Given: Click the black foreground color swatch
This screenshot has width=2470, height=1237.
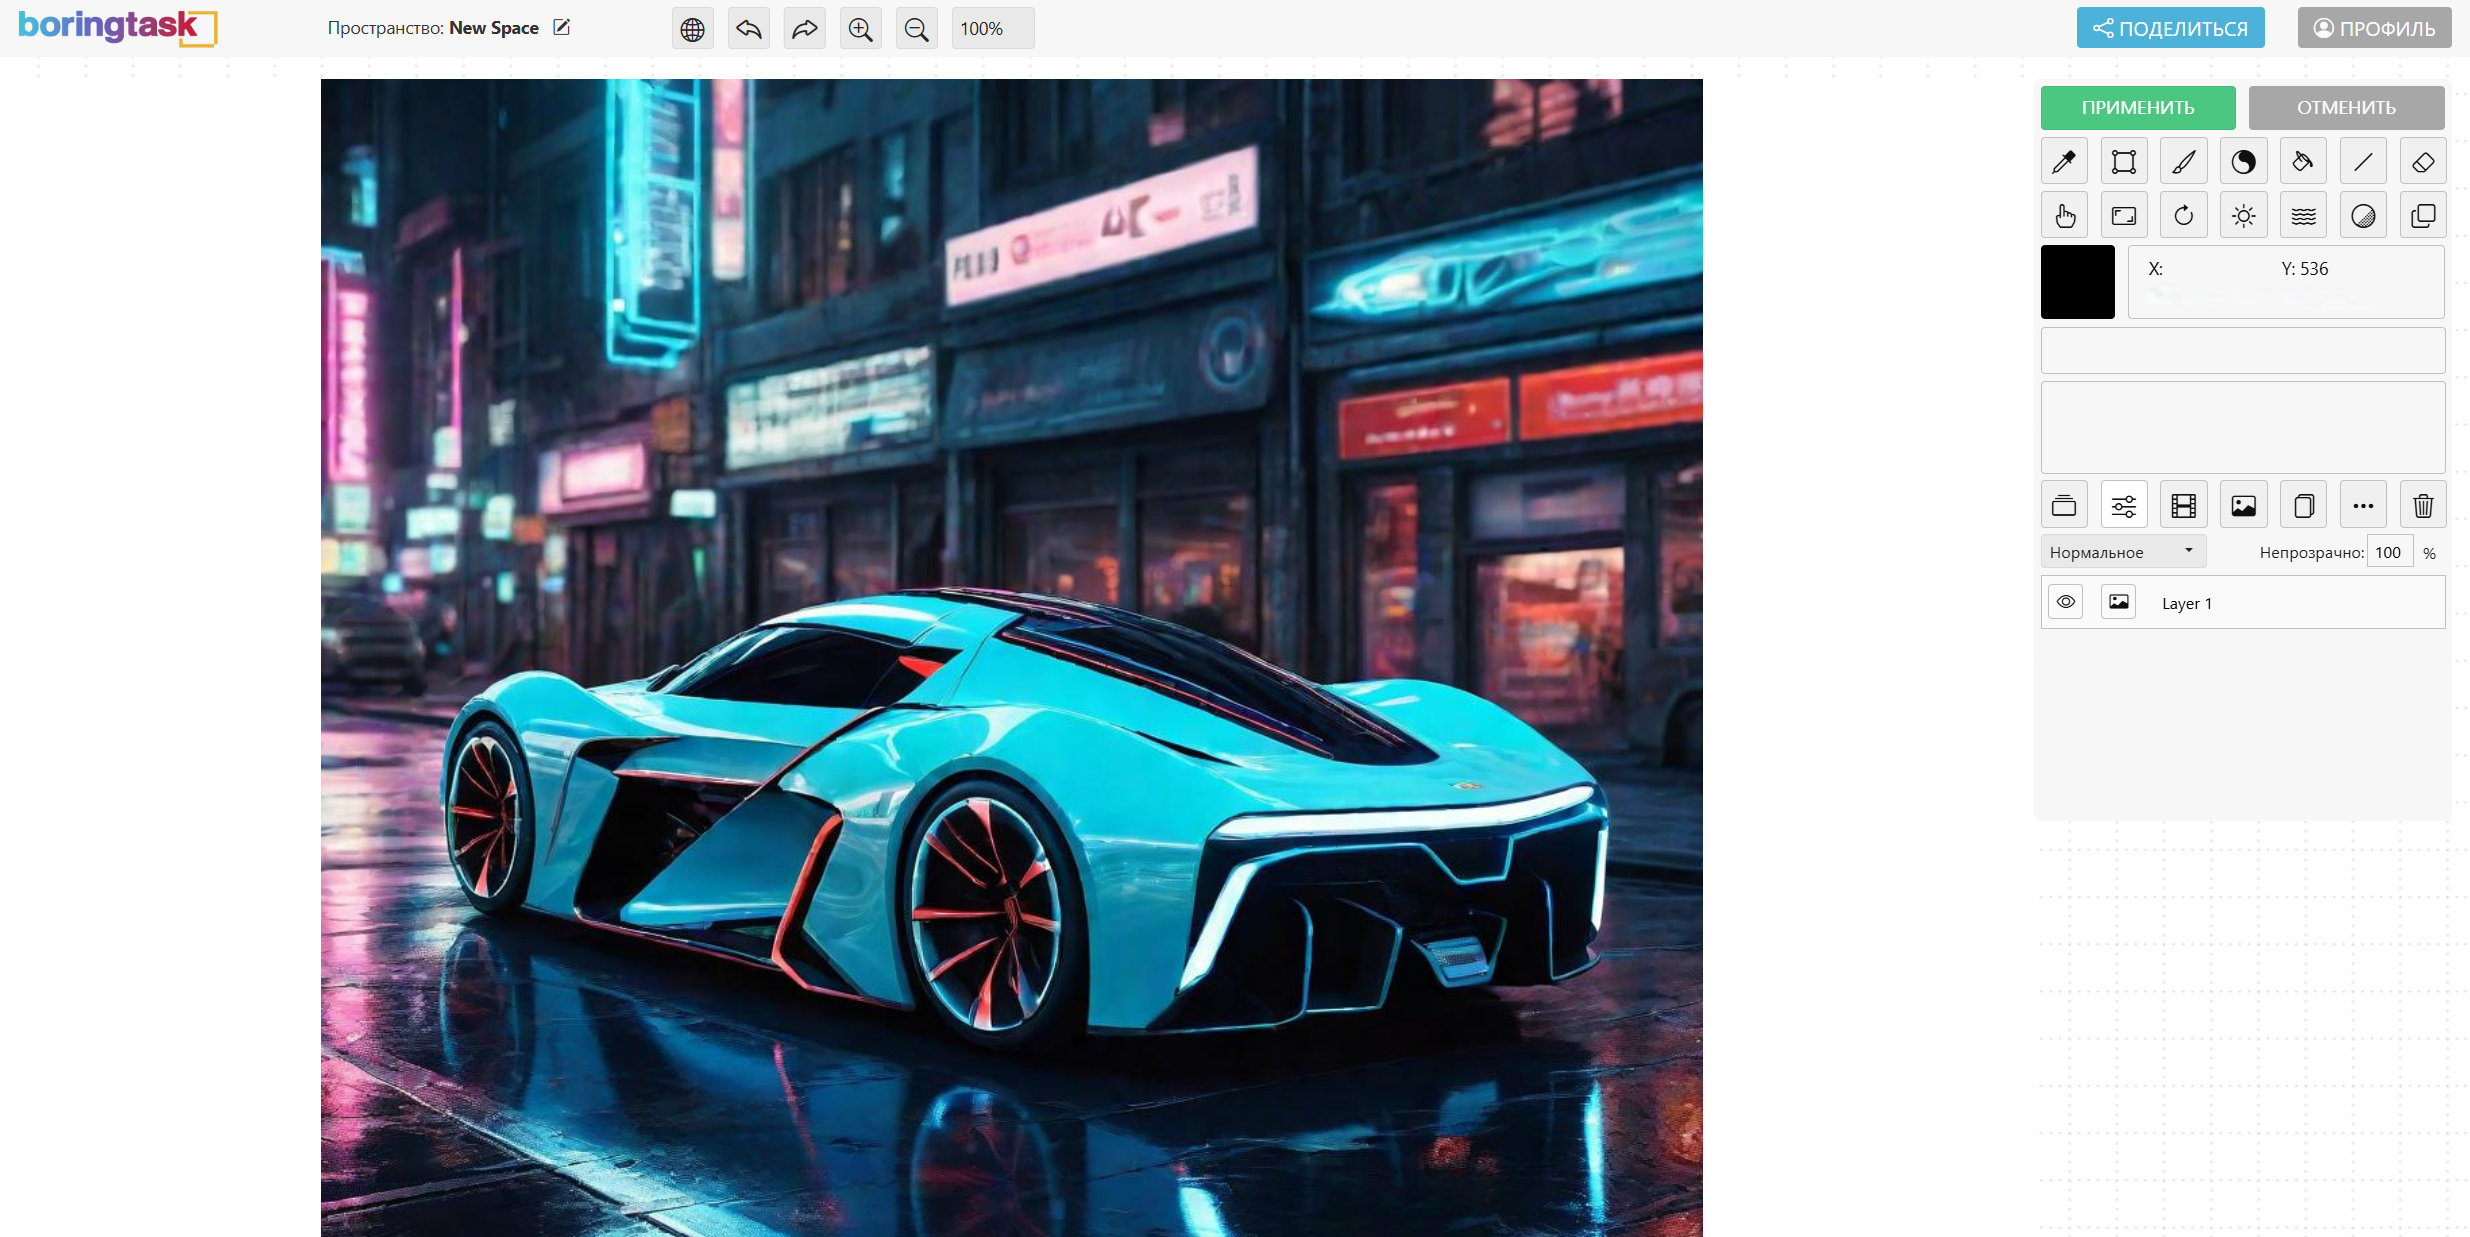Looking at the screenshot, I should coord(2077,282).
